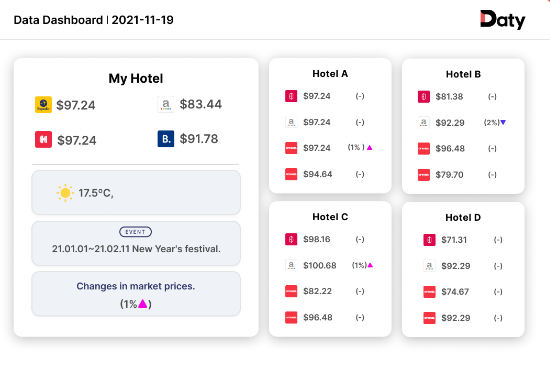The image size is (550, 366).
Task: Click the Daty logo in the header
Action: click(502, 20)
